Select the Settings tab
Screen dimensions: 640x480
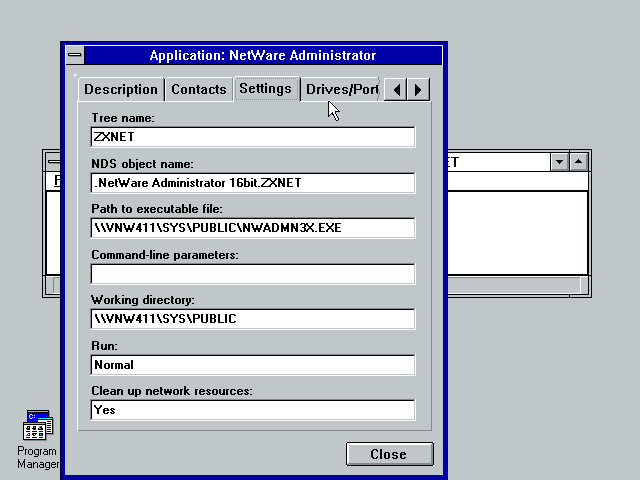(x=266, y=89)
